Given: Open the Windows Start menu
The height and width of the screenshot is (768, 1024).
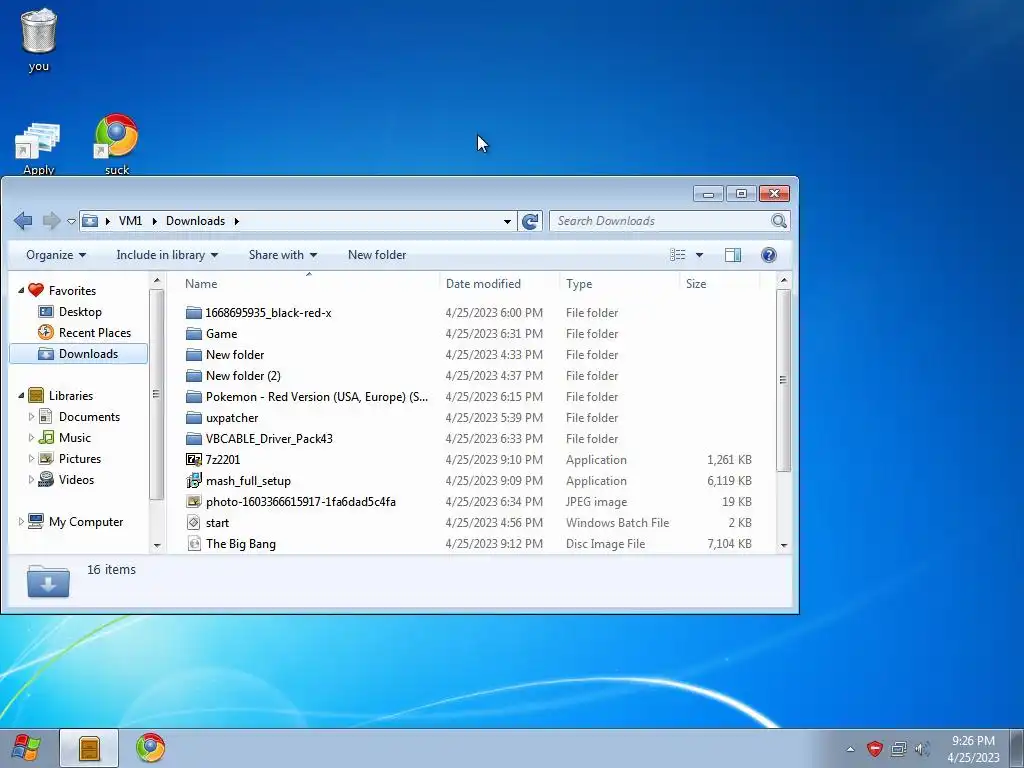Looking at the screenshot, I should [x=26, y=748].
